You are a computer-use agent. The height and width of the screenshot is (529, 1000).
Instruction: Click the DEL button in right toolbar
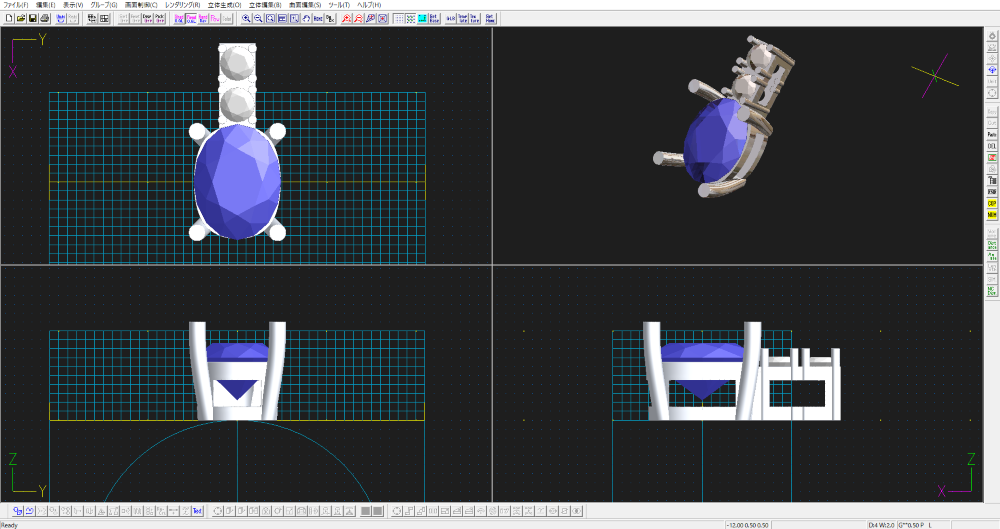[x=991, y=146]
